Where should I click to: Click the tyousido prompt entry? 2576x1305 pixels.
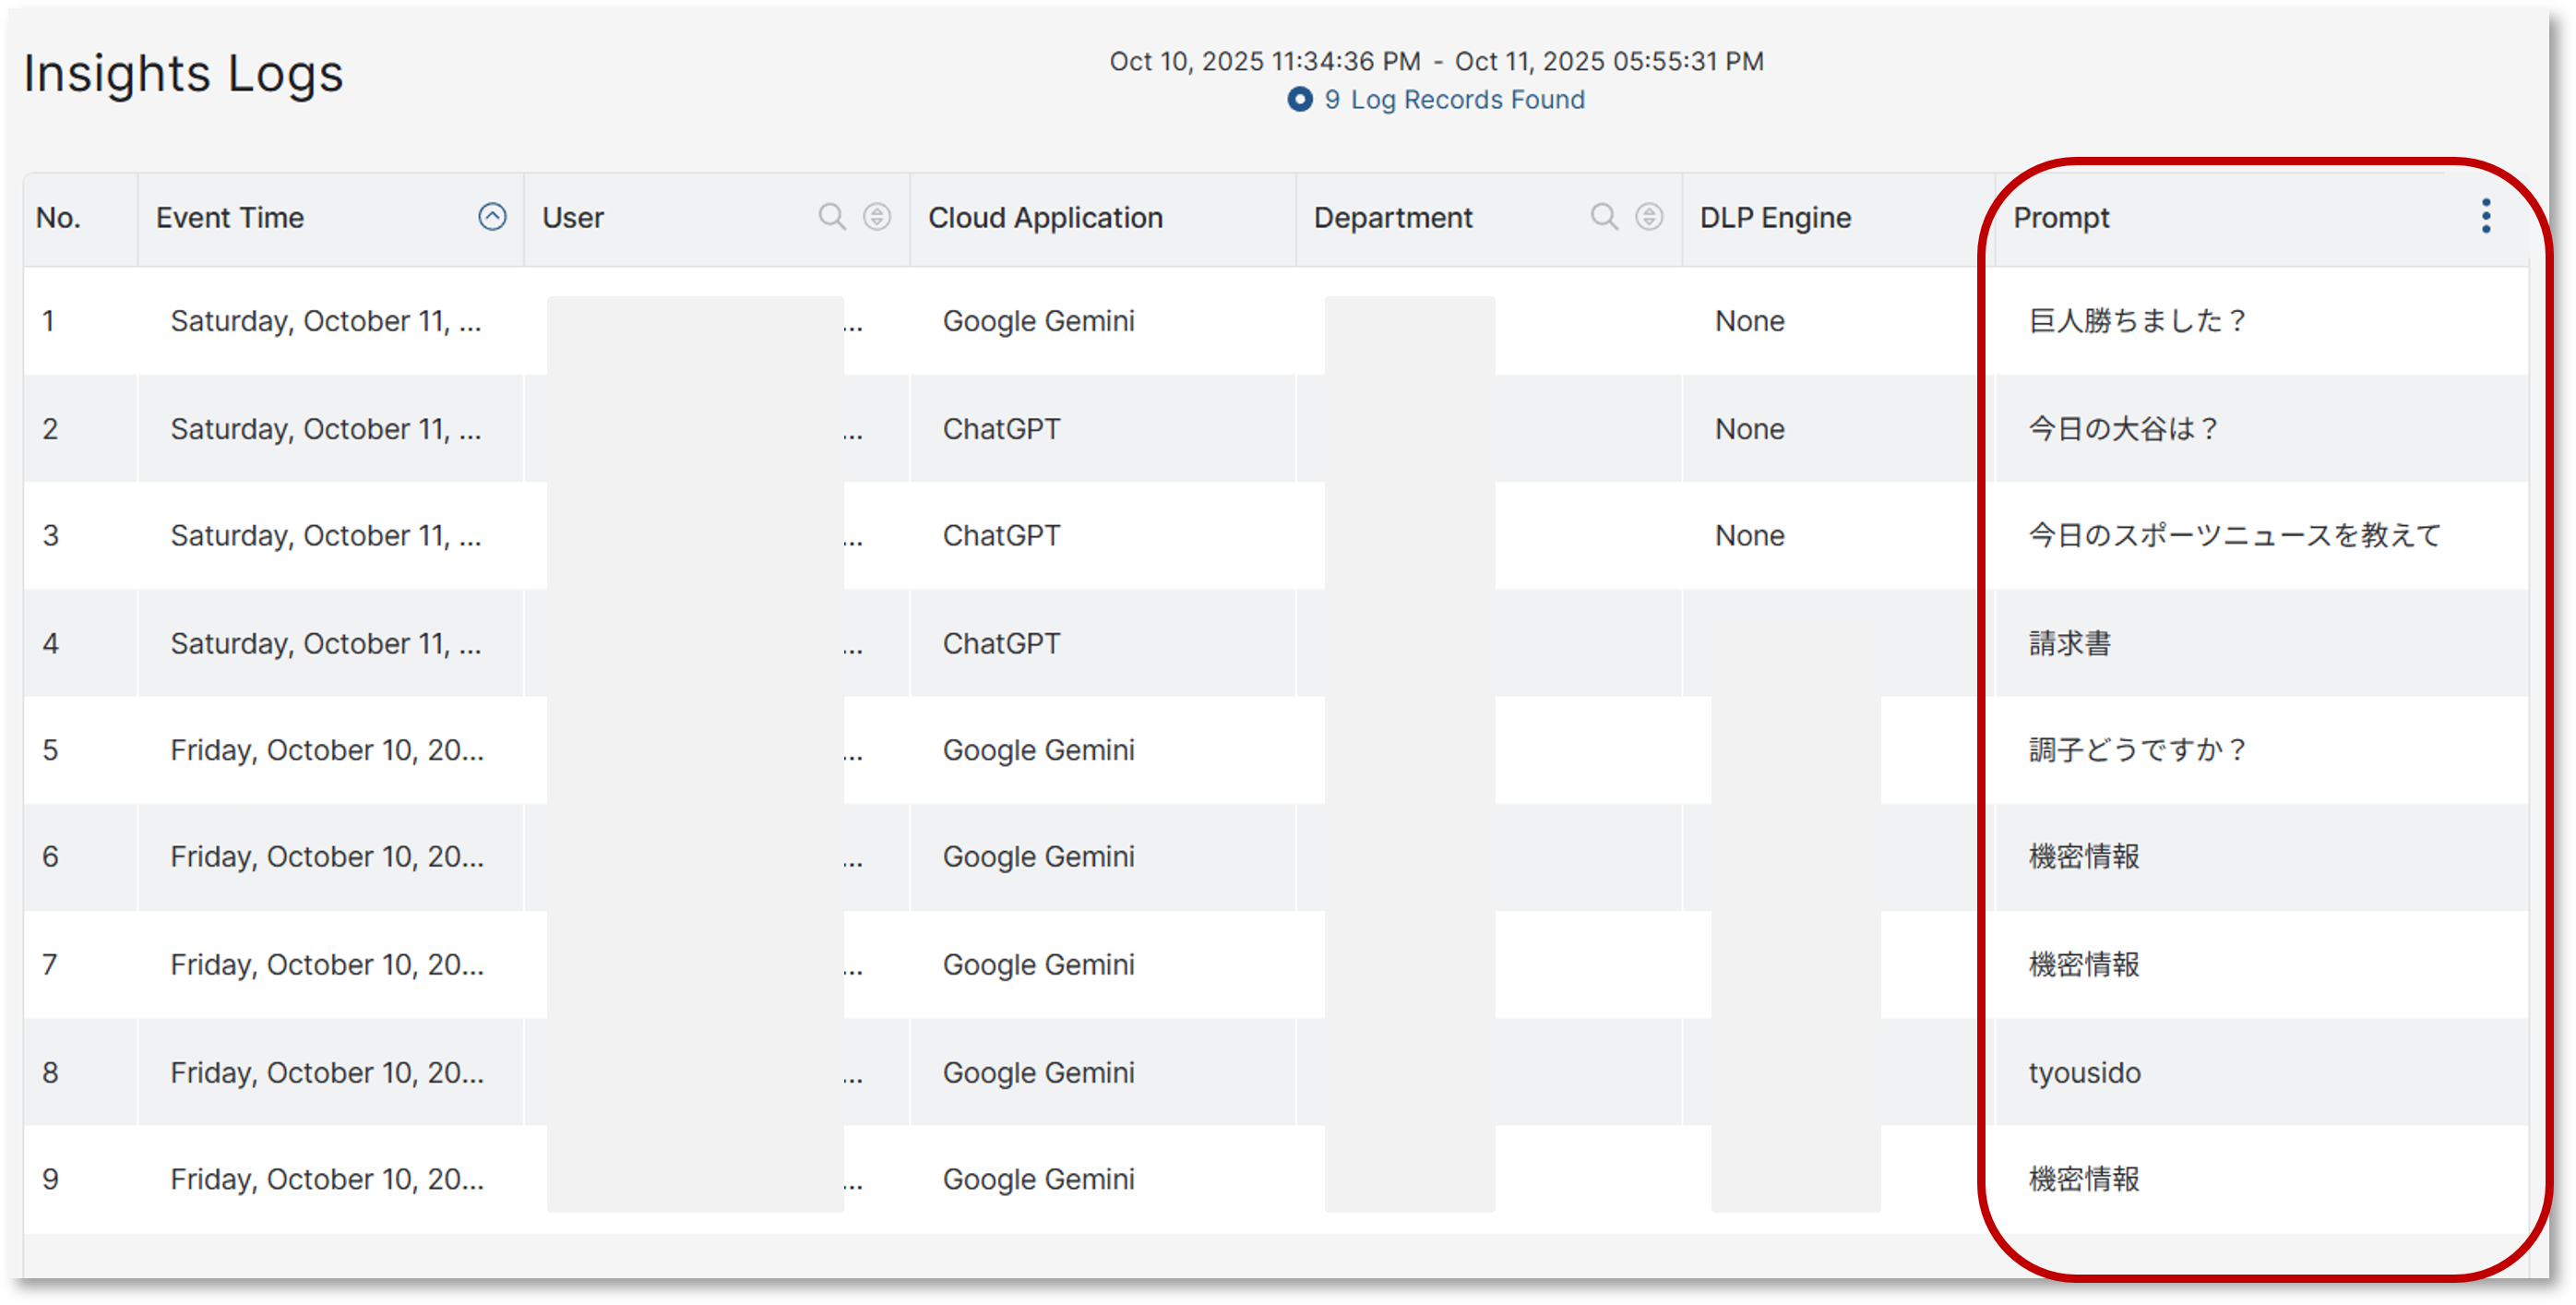(2084, 1073)
